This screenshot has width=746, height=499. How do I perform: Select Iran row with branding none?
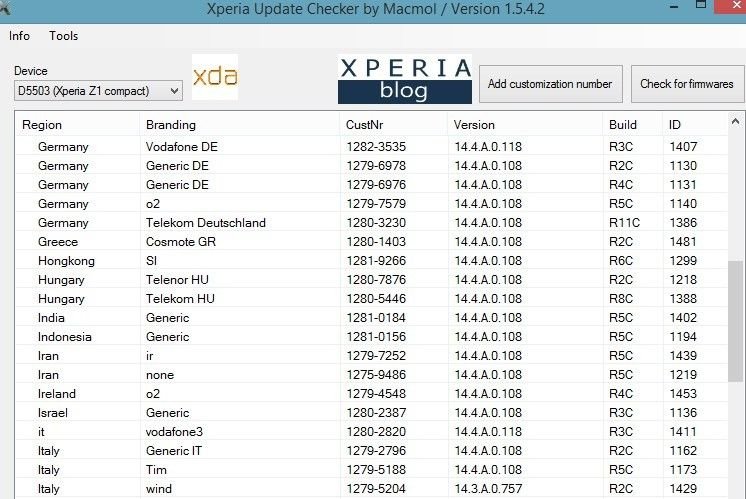pyautogui.click(x=372, y=375)
